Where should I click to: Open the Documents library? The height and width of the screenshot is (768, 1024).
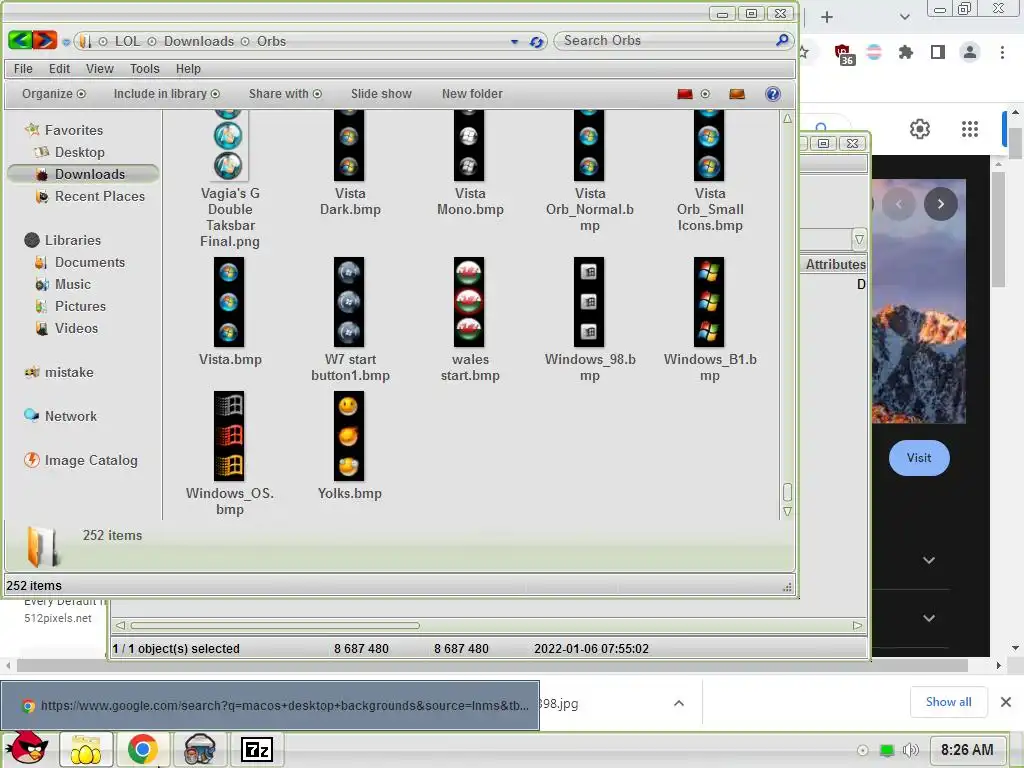pyautogui.click(x=89, y=263)
